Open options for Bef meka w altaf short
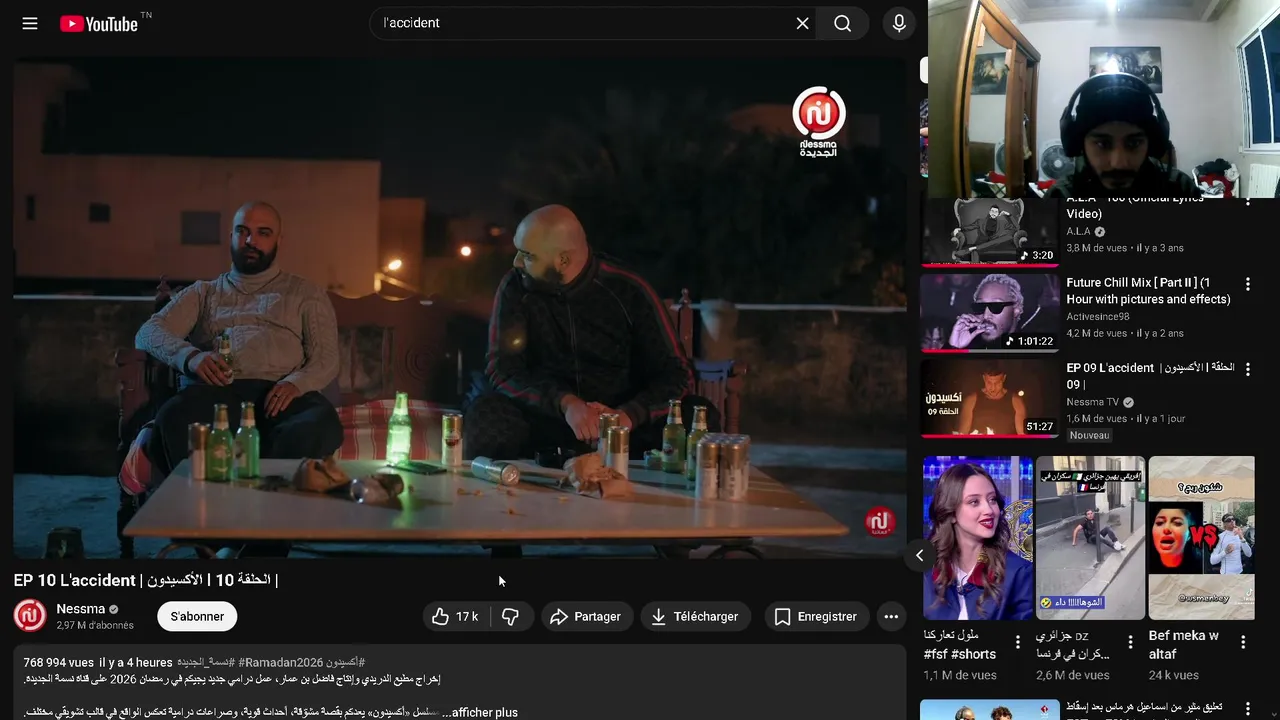The width and height of the screenshot is (1280, 720). tap(1244, 642)
